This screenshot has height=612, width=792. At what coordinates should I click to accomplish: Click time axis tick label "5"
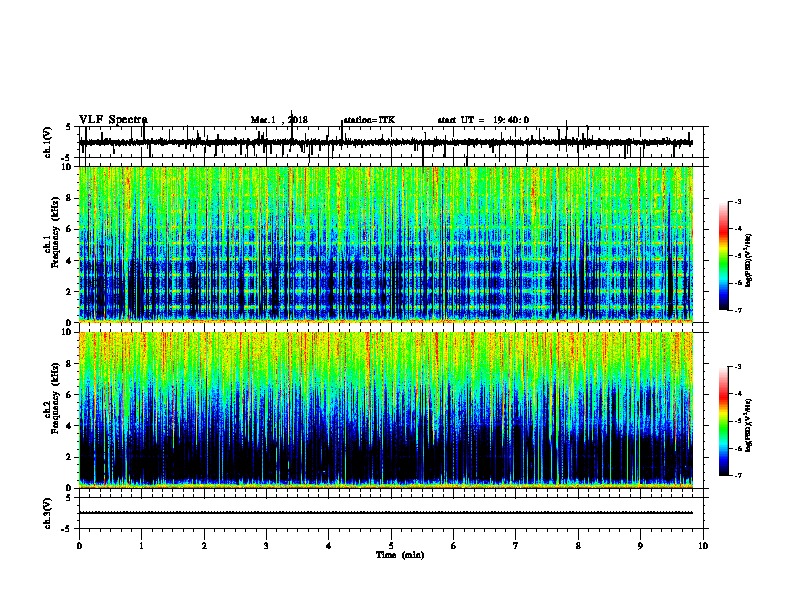point(391,546)
